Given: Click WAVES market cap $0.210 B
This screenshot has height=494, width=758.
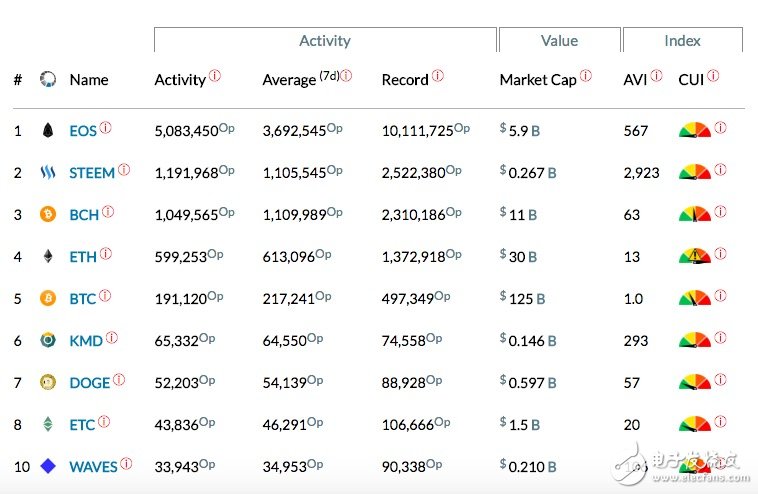Looking at the screenshot, I should click(x=528, y=466).
